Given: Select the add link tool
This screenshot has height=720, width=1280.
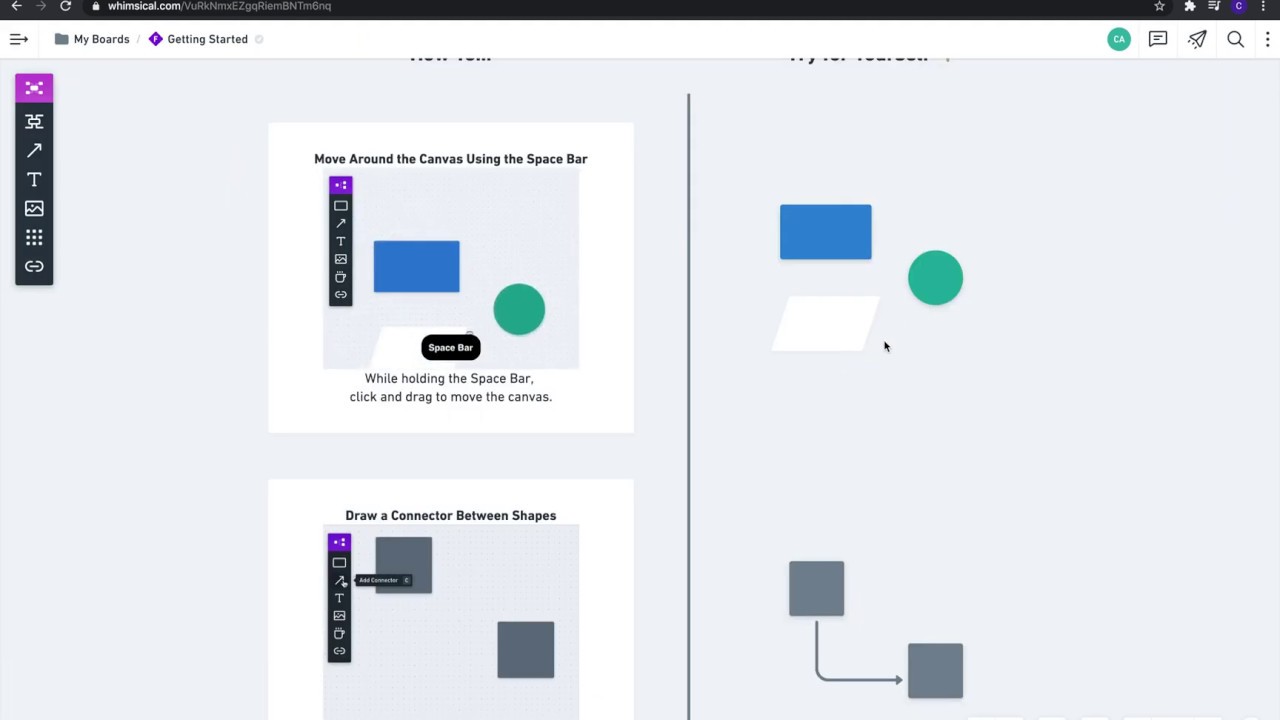Looking at the screenshot, I should (34, 266).
